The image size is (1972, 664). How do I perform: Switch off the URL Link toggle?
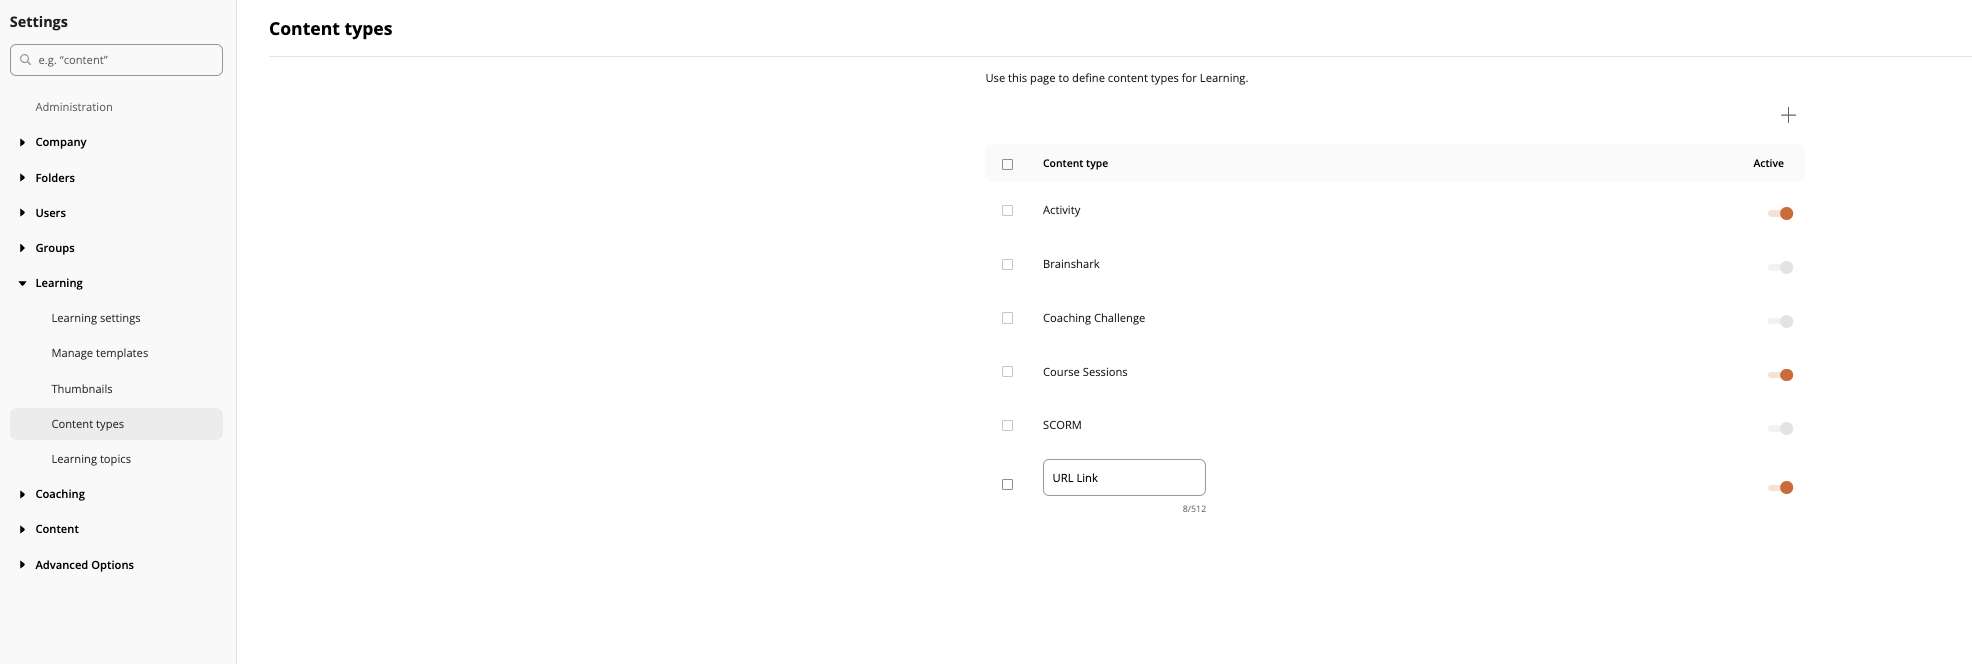coord(1780,487)
